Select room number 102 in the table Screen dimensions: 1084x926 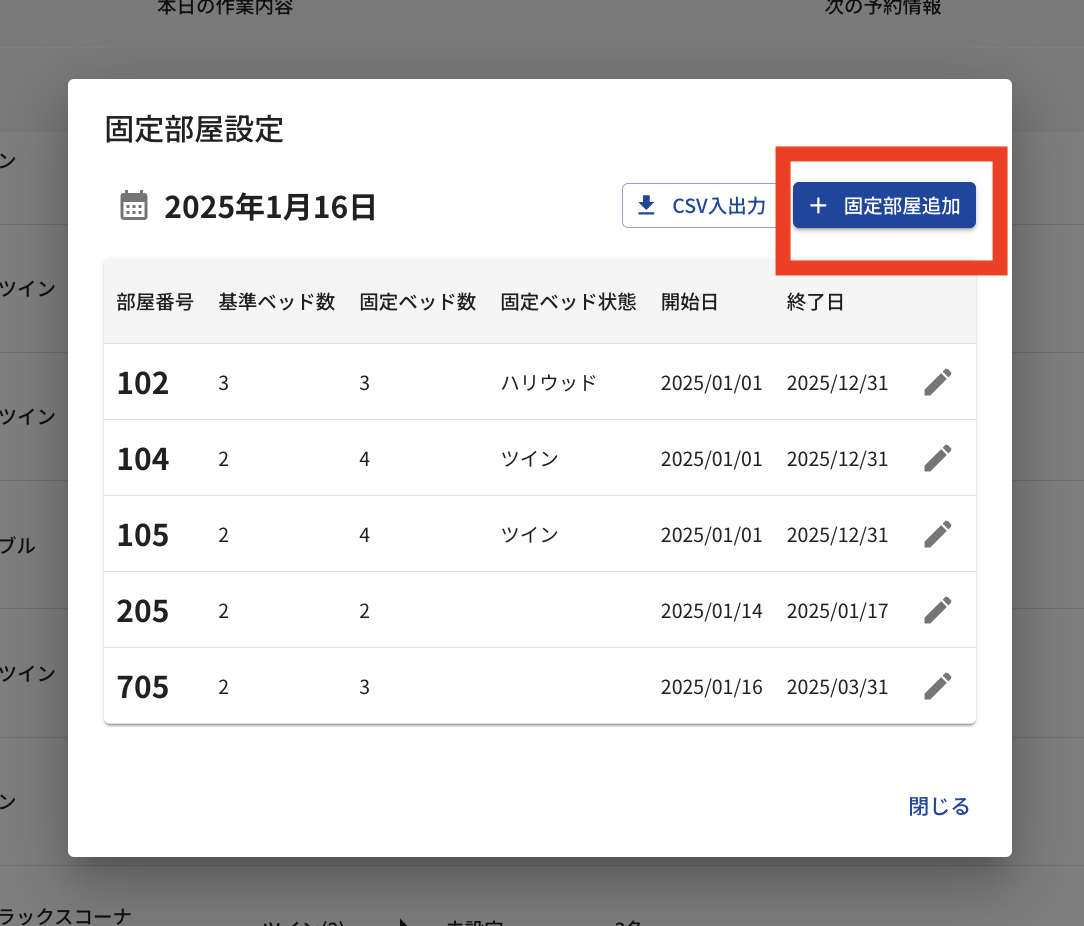tap(143, 383)
